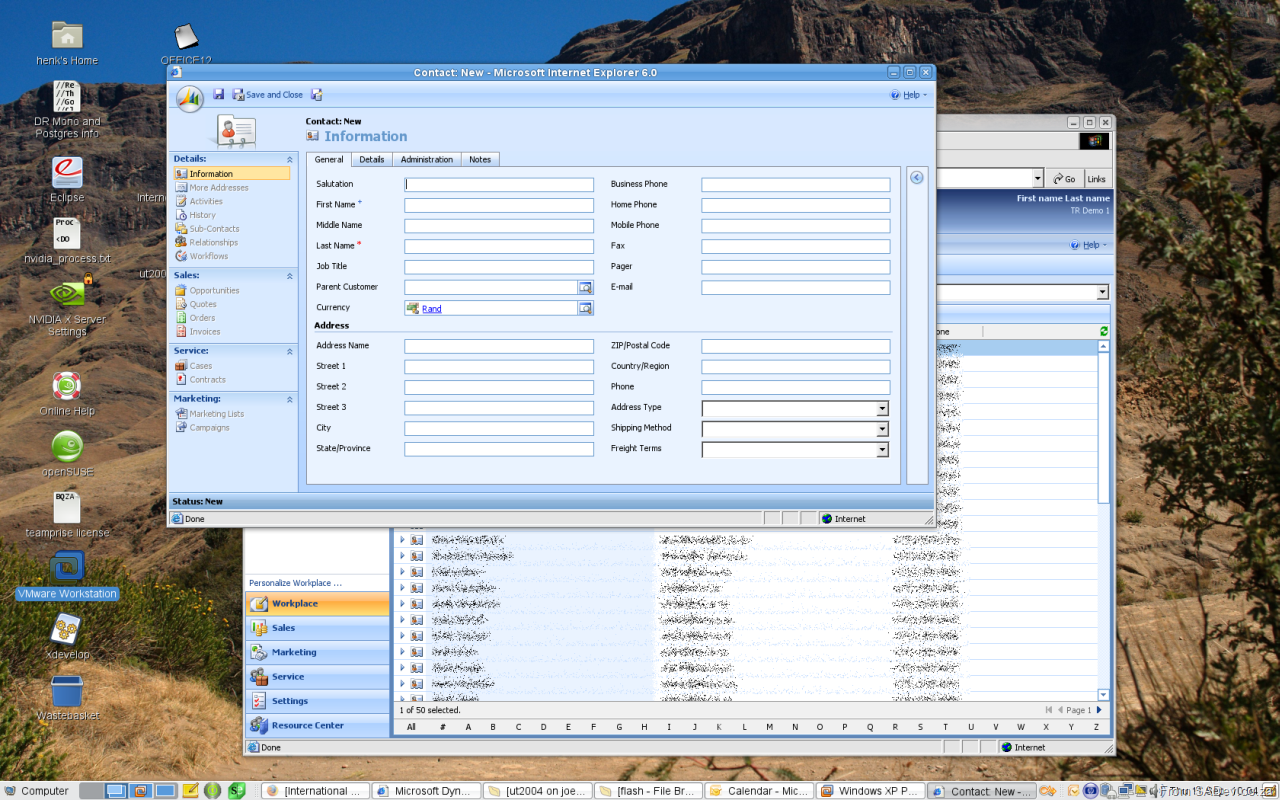Collapse the Service section in sidebar
The image size is (1280, 800).
pyautogui.click(x=290, y=351)
